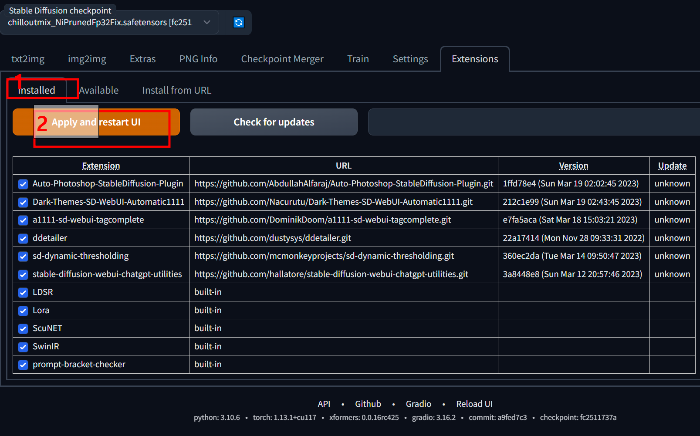Open the Install from URL sub-tab

[176, 90]
